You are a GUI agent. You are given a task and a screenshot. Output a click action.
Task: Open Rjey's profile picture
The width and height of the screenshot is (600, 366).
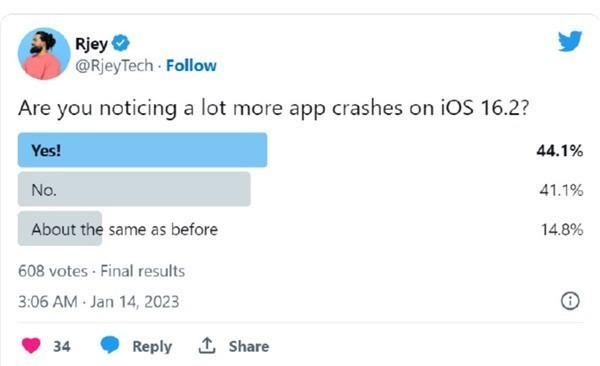coord(44,54)
